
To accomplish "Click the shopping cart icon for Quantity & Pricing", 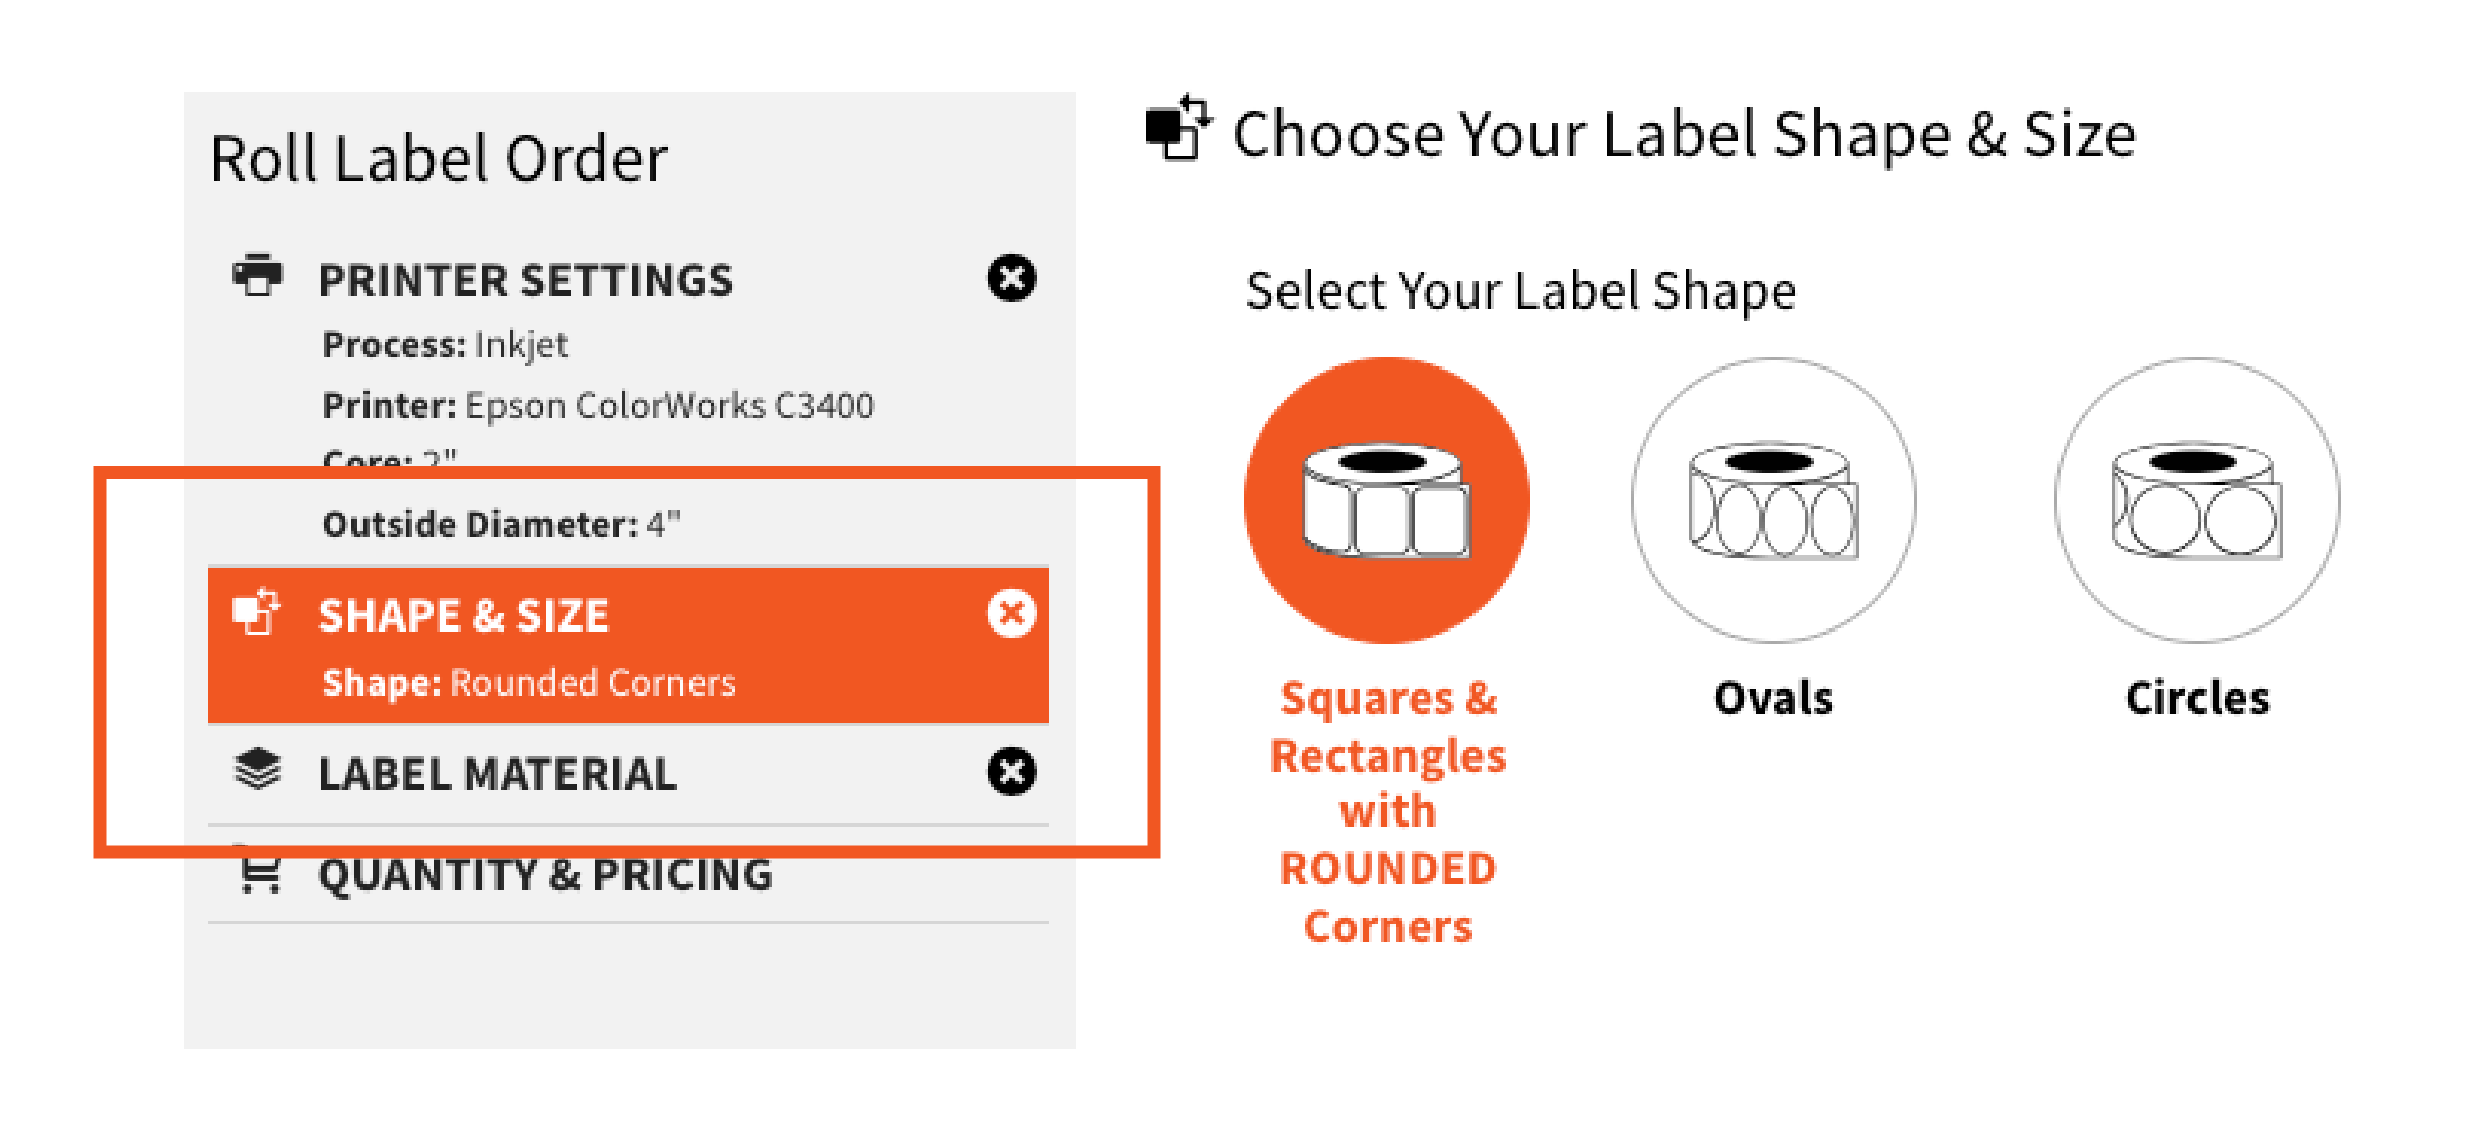I will click(x=258, y=875).
